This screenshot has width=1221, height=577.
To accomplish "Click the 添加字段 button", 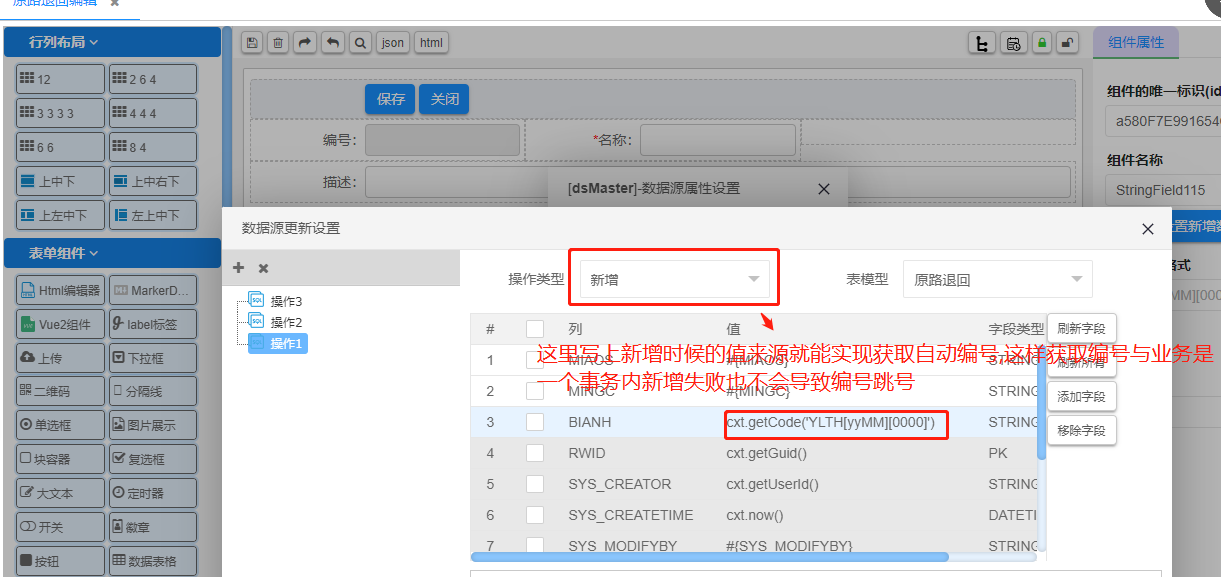I will 1081,396.
